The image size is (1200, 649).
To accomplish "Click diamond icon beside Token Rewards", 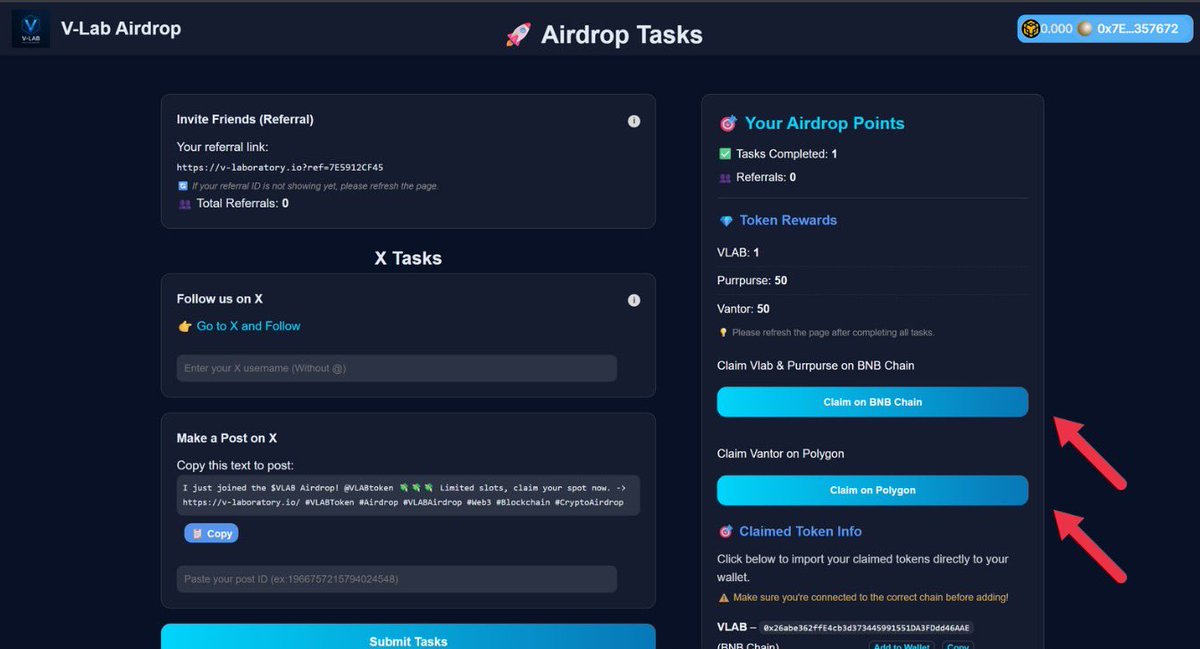I will coord(726,221).
